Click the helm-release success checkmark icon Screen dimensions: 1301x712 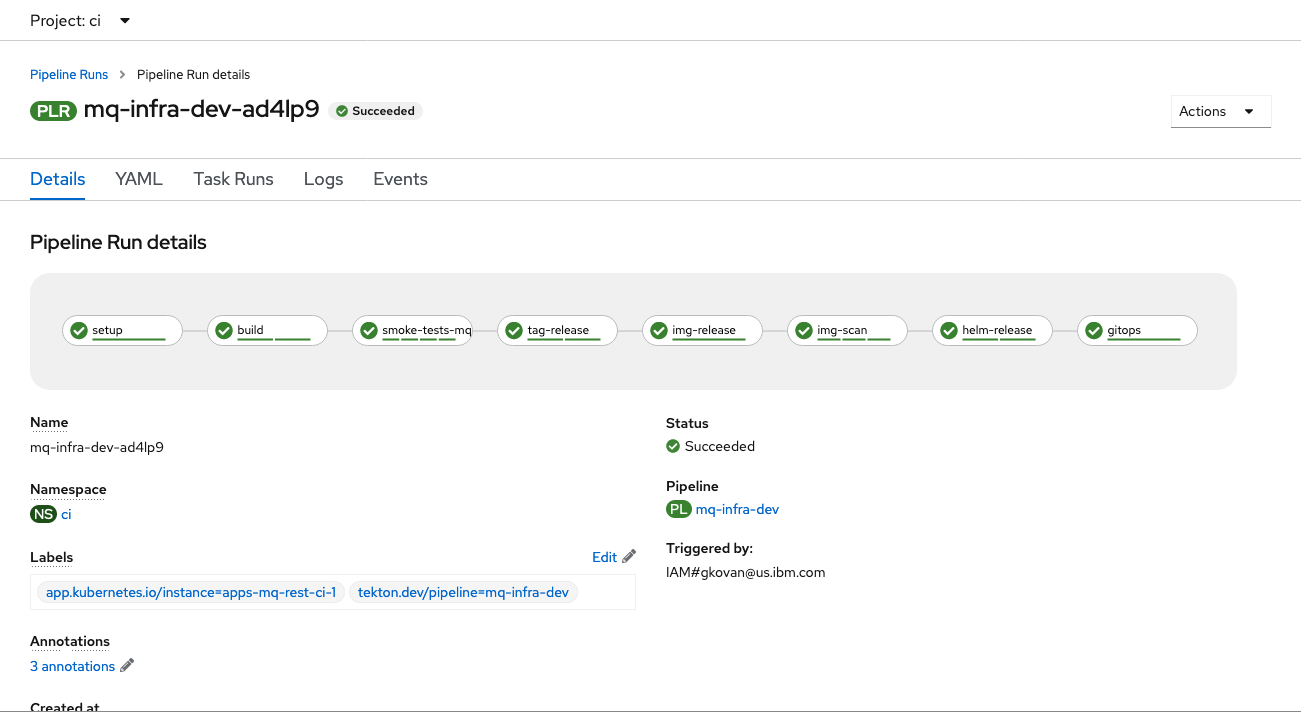949,331
